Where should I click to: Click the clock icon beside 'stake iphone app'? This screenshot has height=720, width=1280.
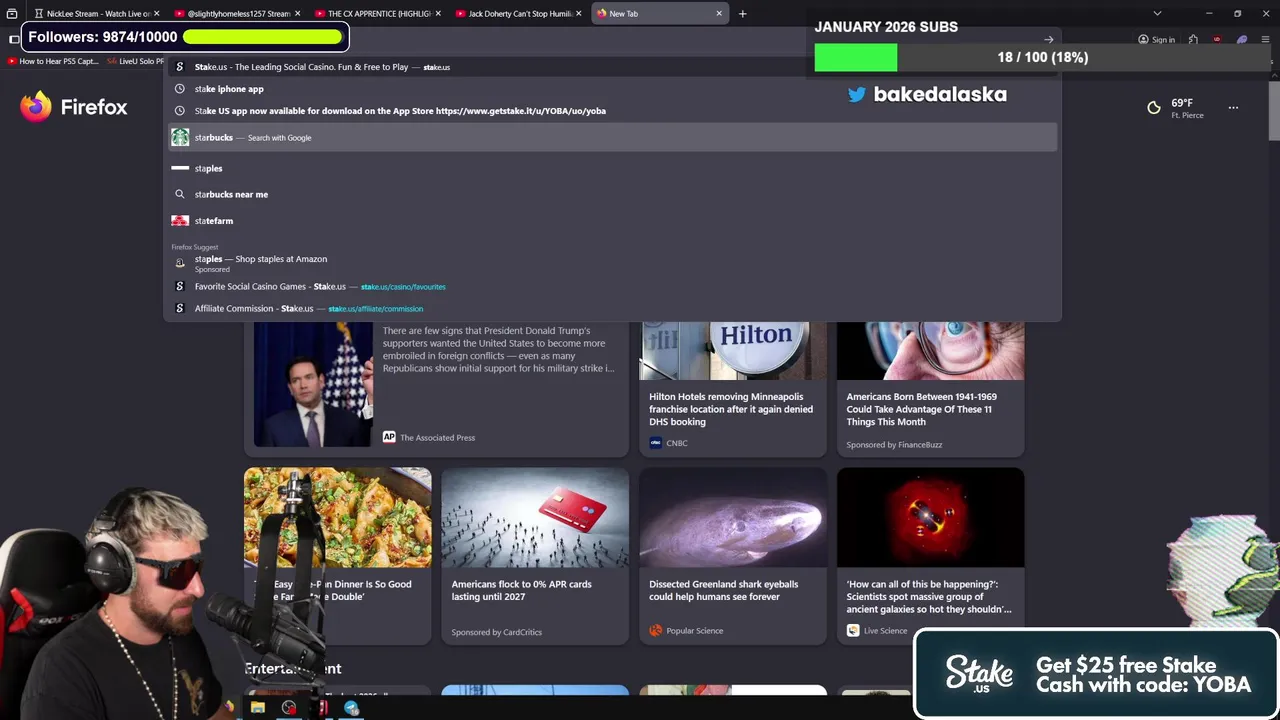tap(180, 89)
